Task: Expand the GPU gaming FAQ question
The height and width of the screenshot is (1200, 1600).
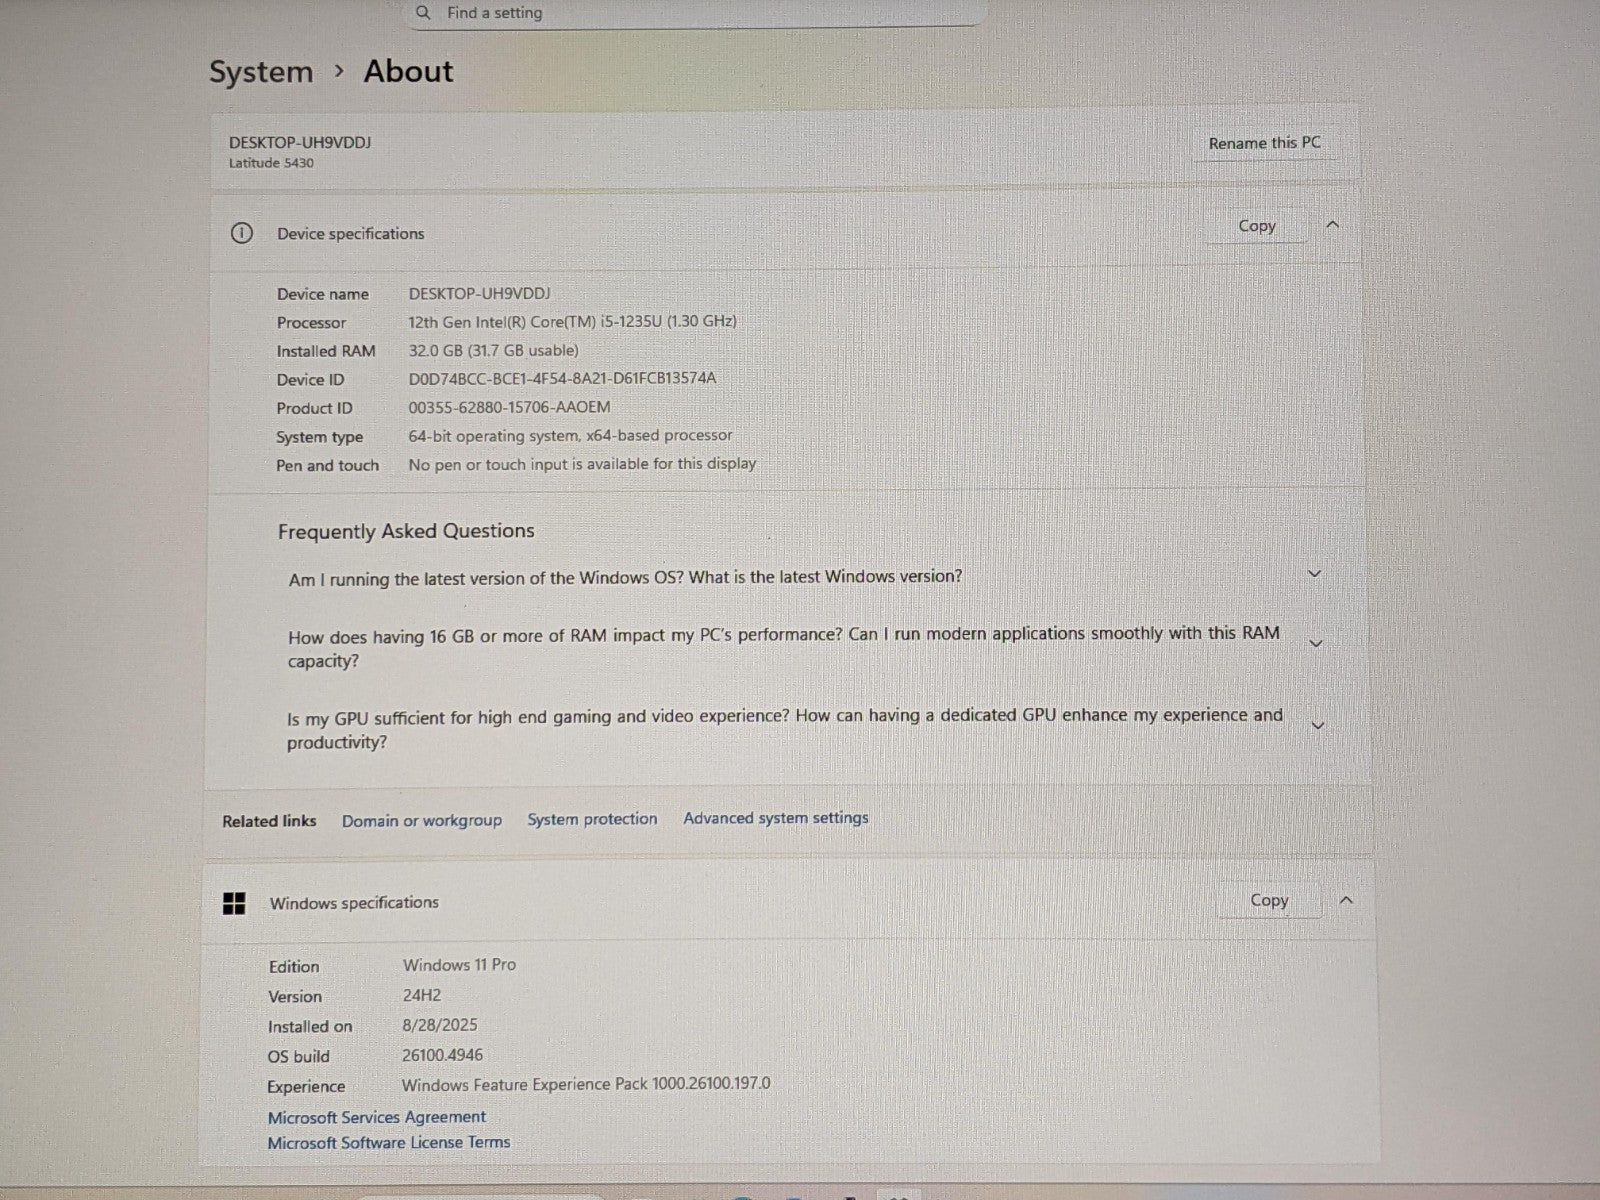Action: point(1317,726)
